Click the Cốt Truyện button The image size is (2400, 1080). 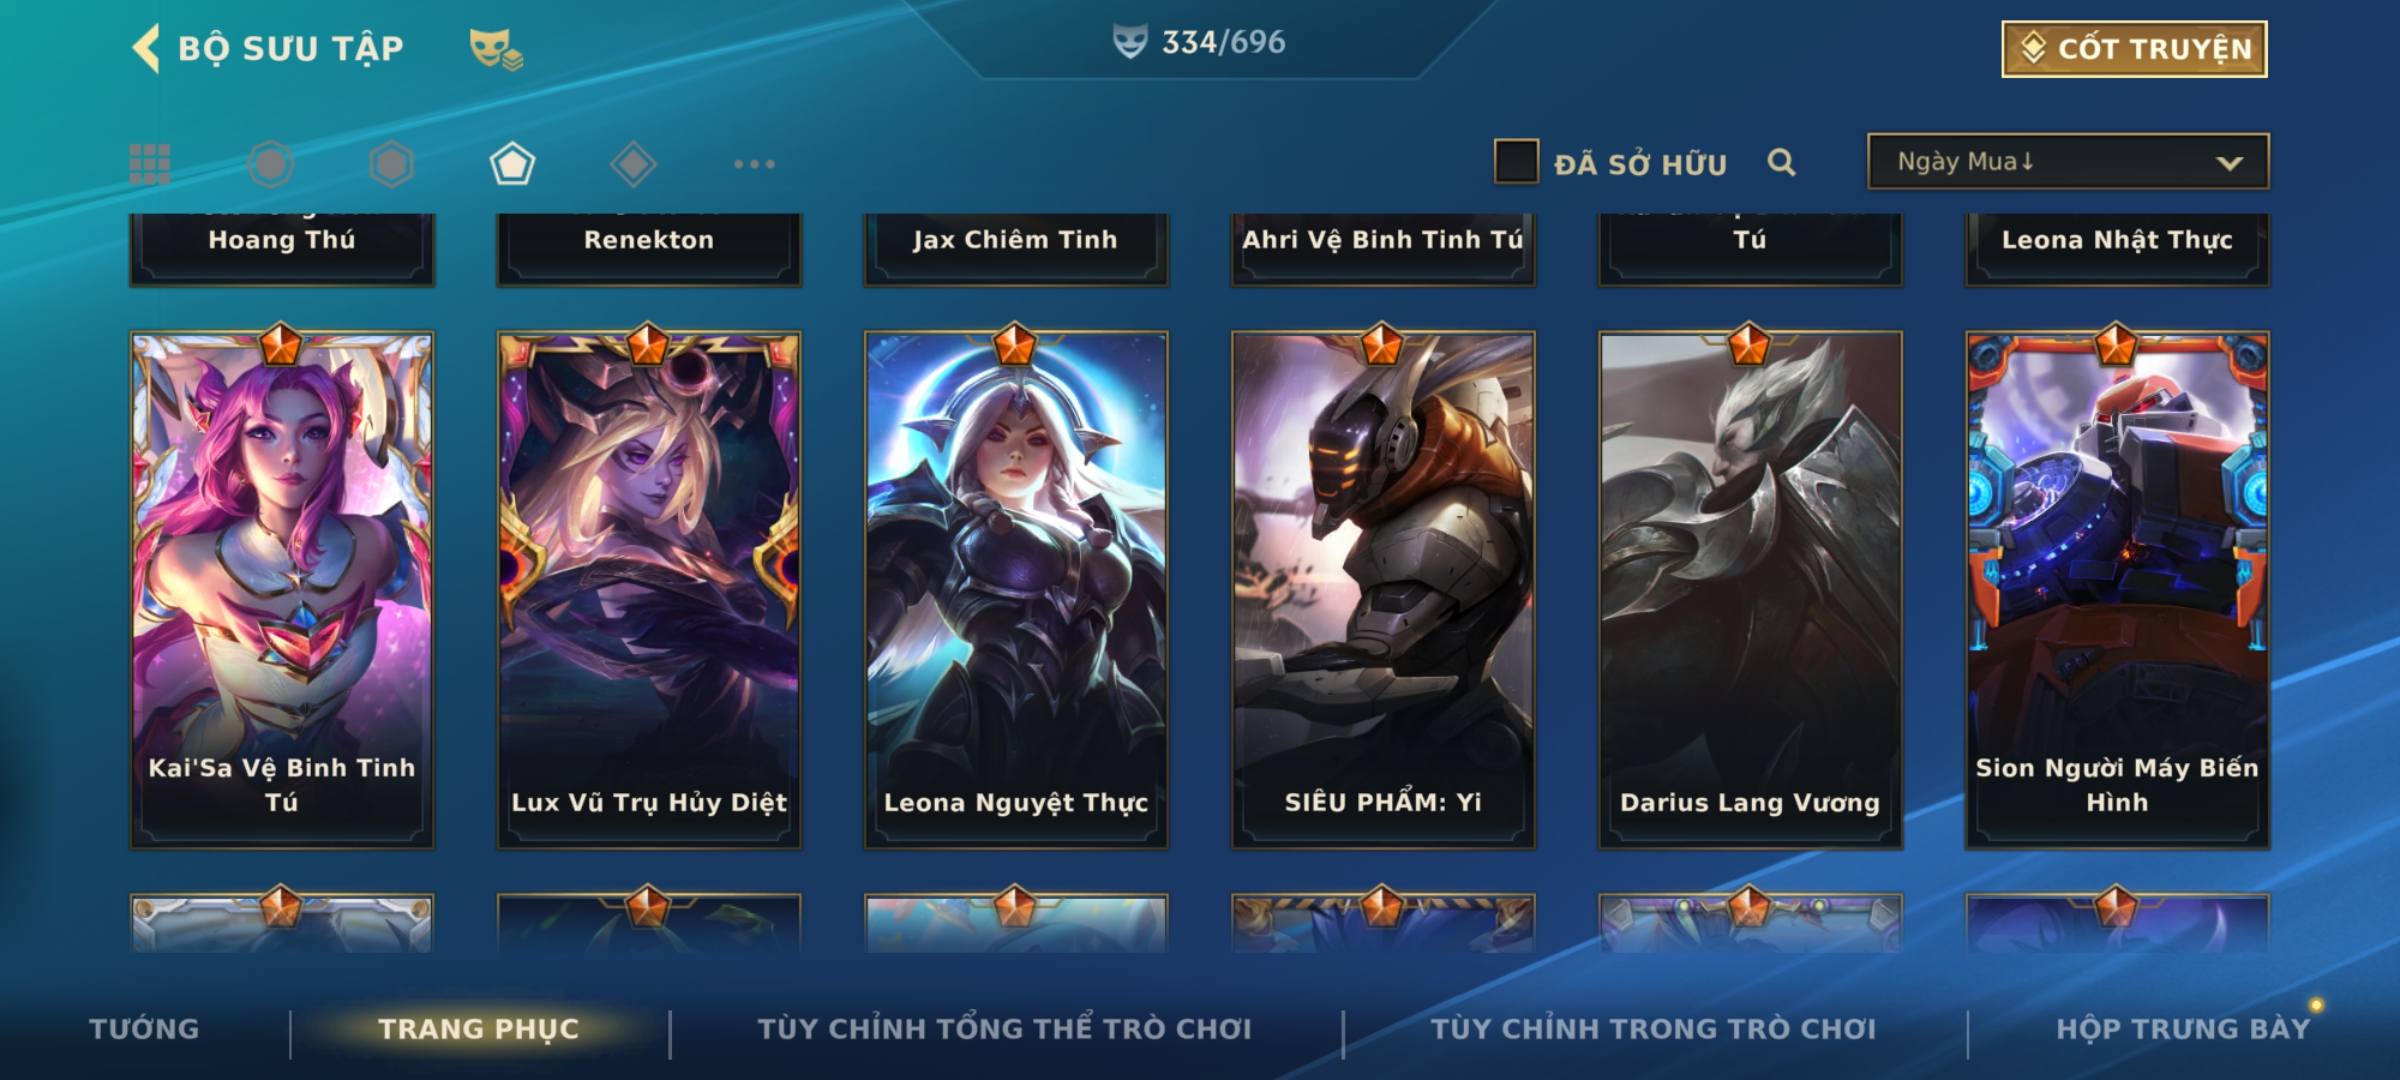2134,49
